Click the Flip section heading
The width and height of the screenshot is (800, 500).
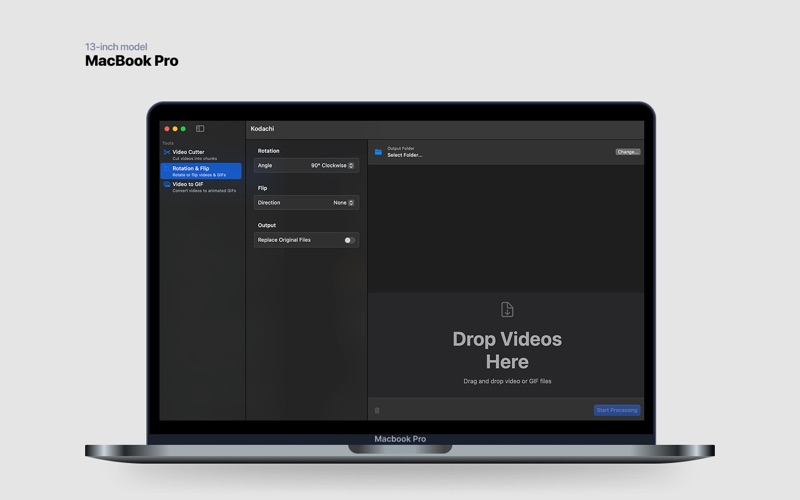[262, 188]
